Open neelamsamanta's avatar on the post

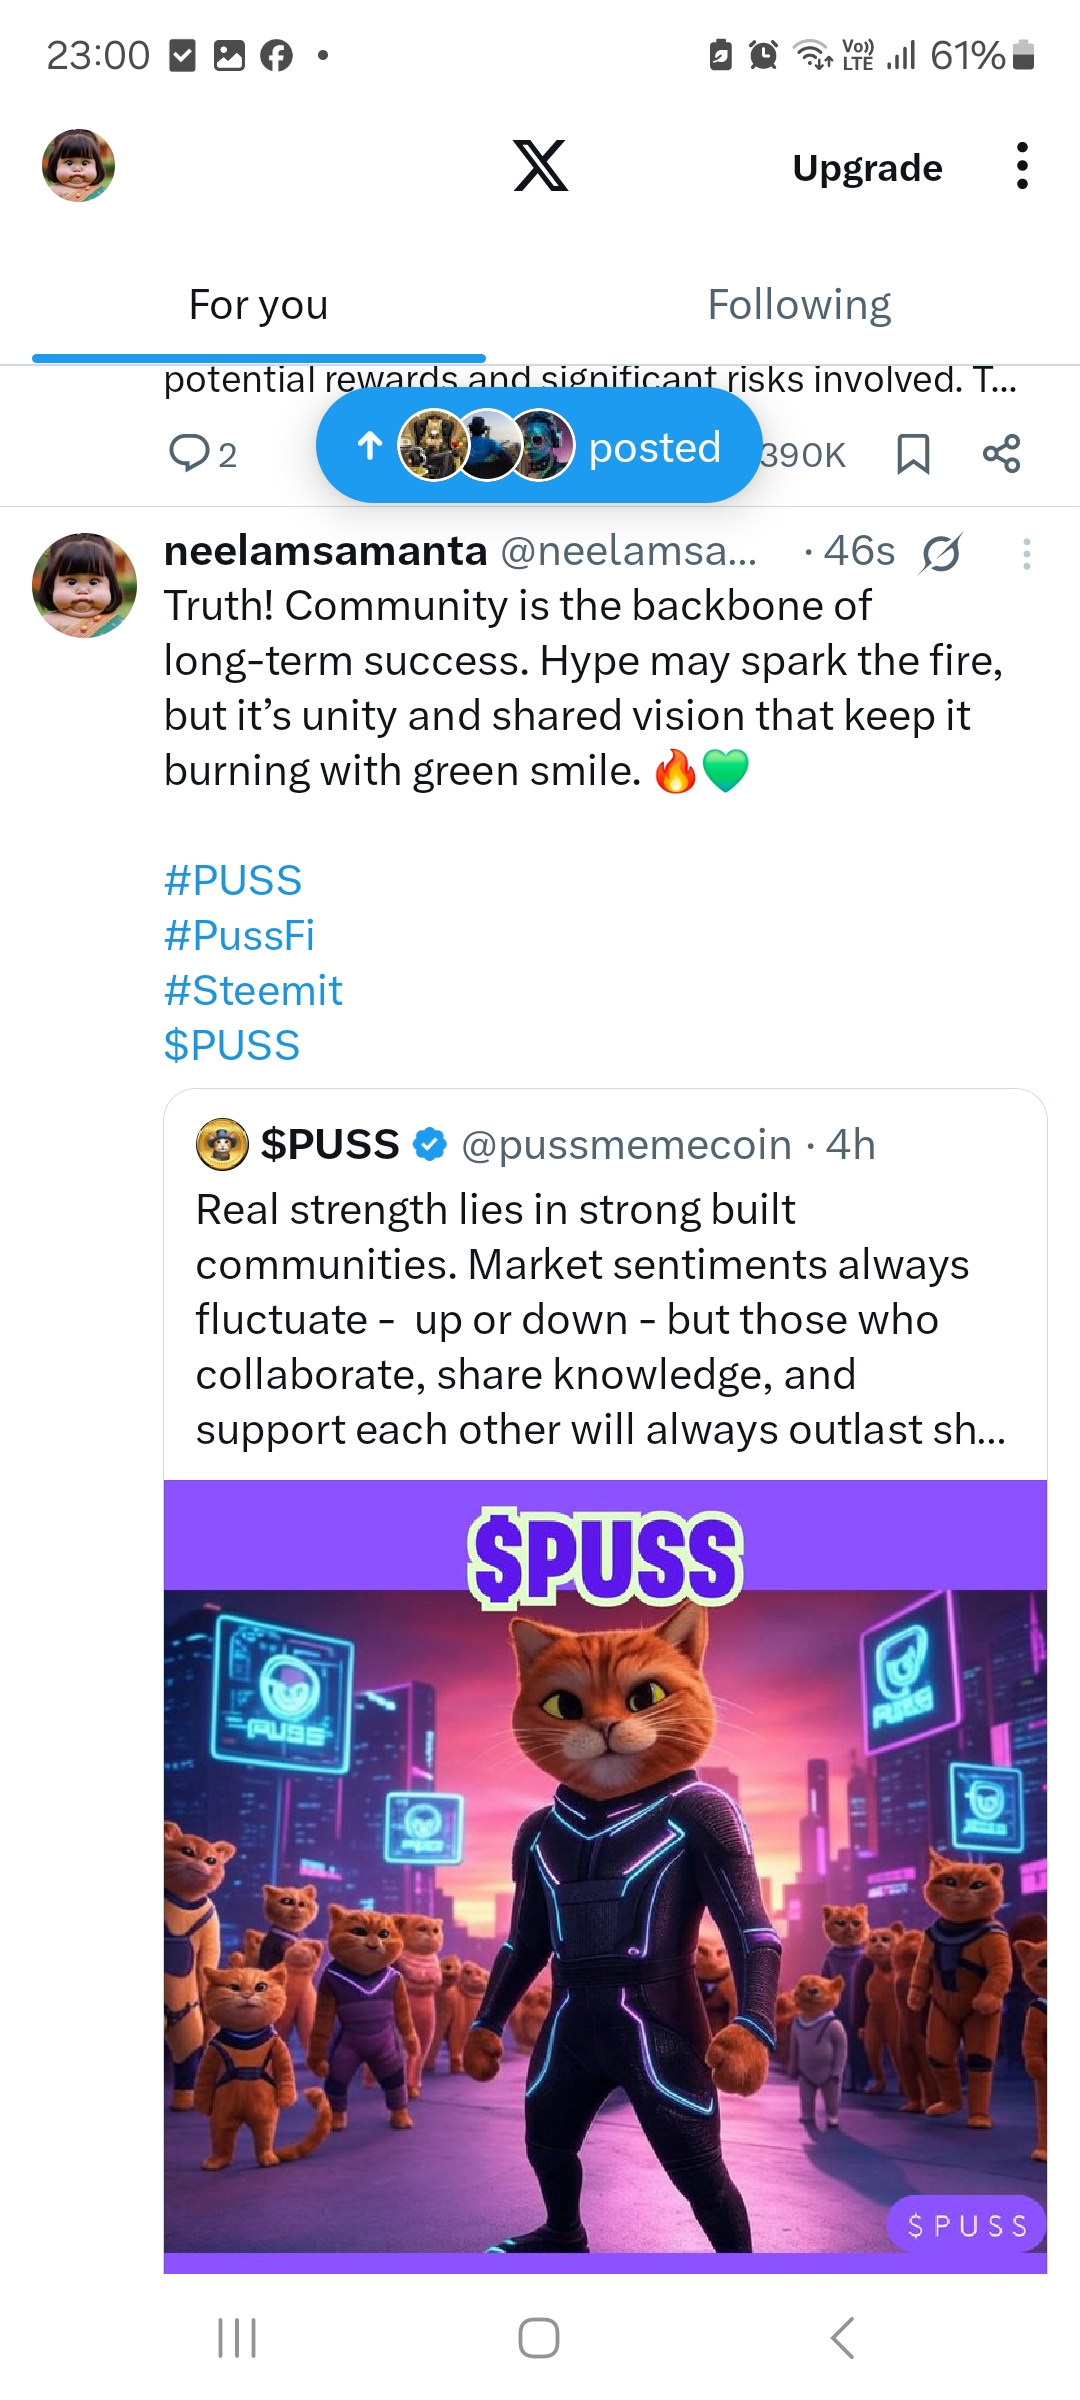pos(85,585)
